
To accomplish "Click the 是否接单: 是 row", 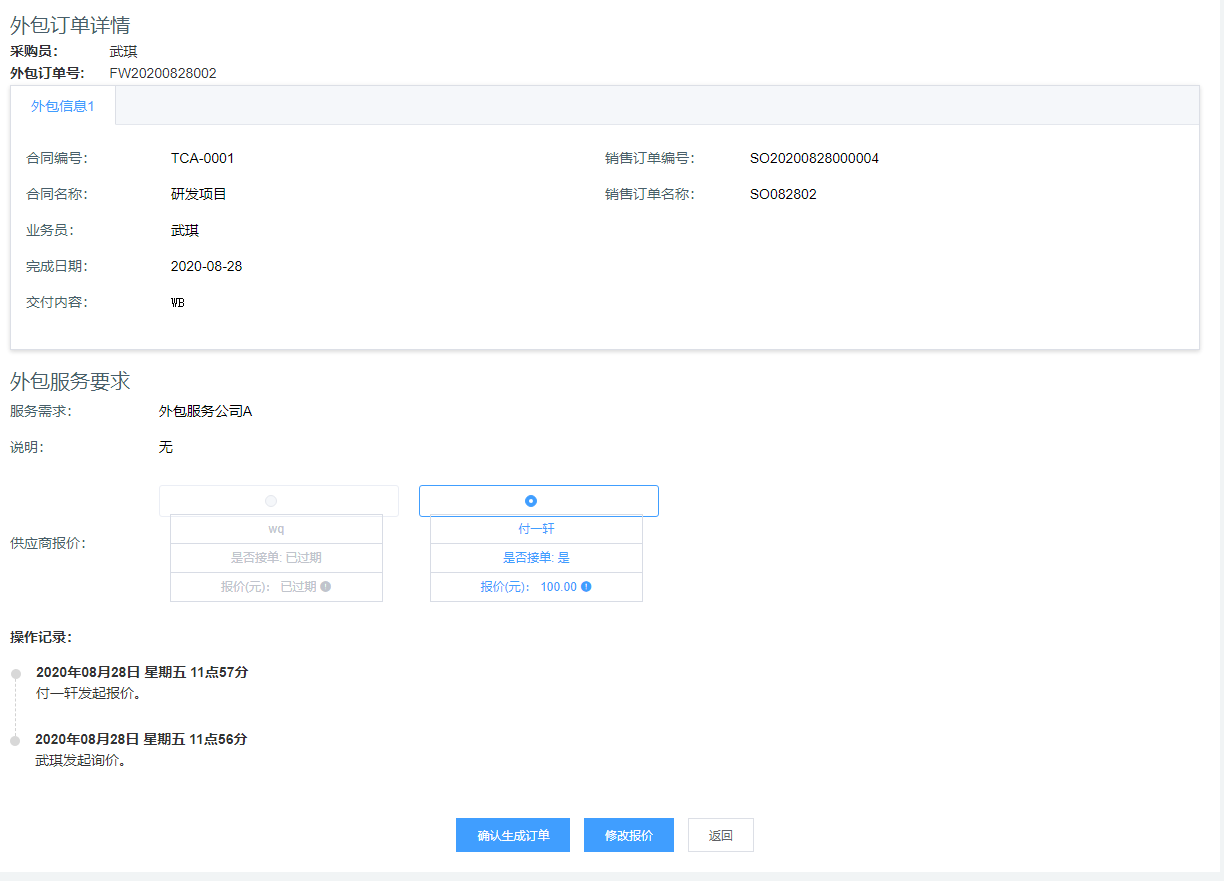I will click(x=536, y=558).
